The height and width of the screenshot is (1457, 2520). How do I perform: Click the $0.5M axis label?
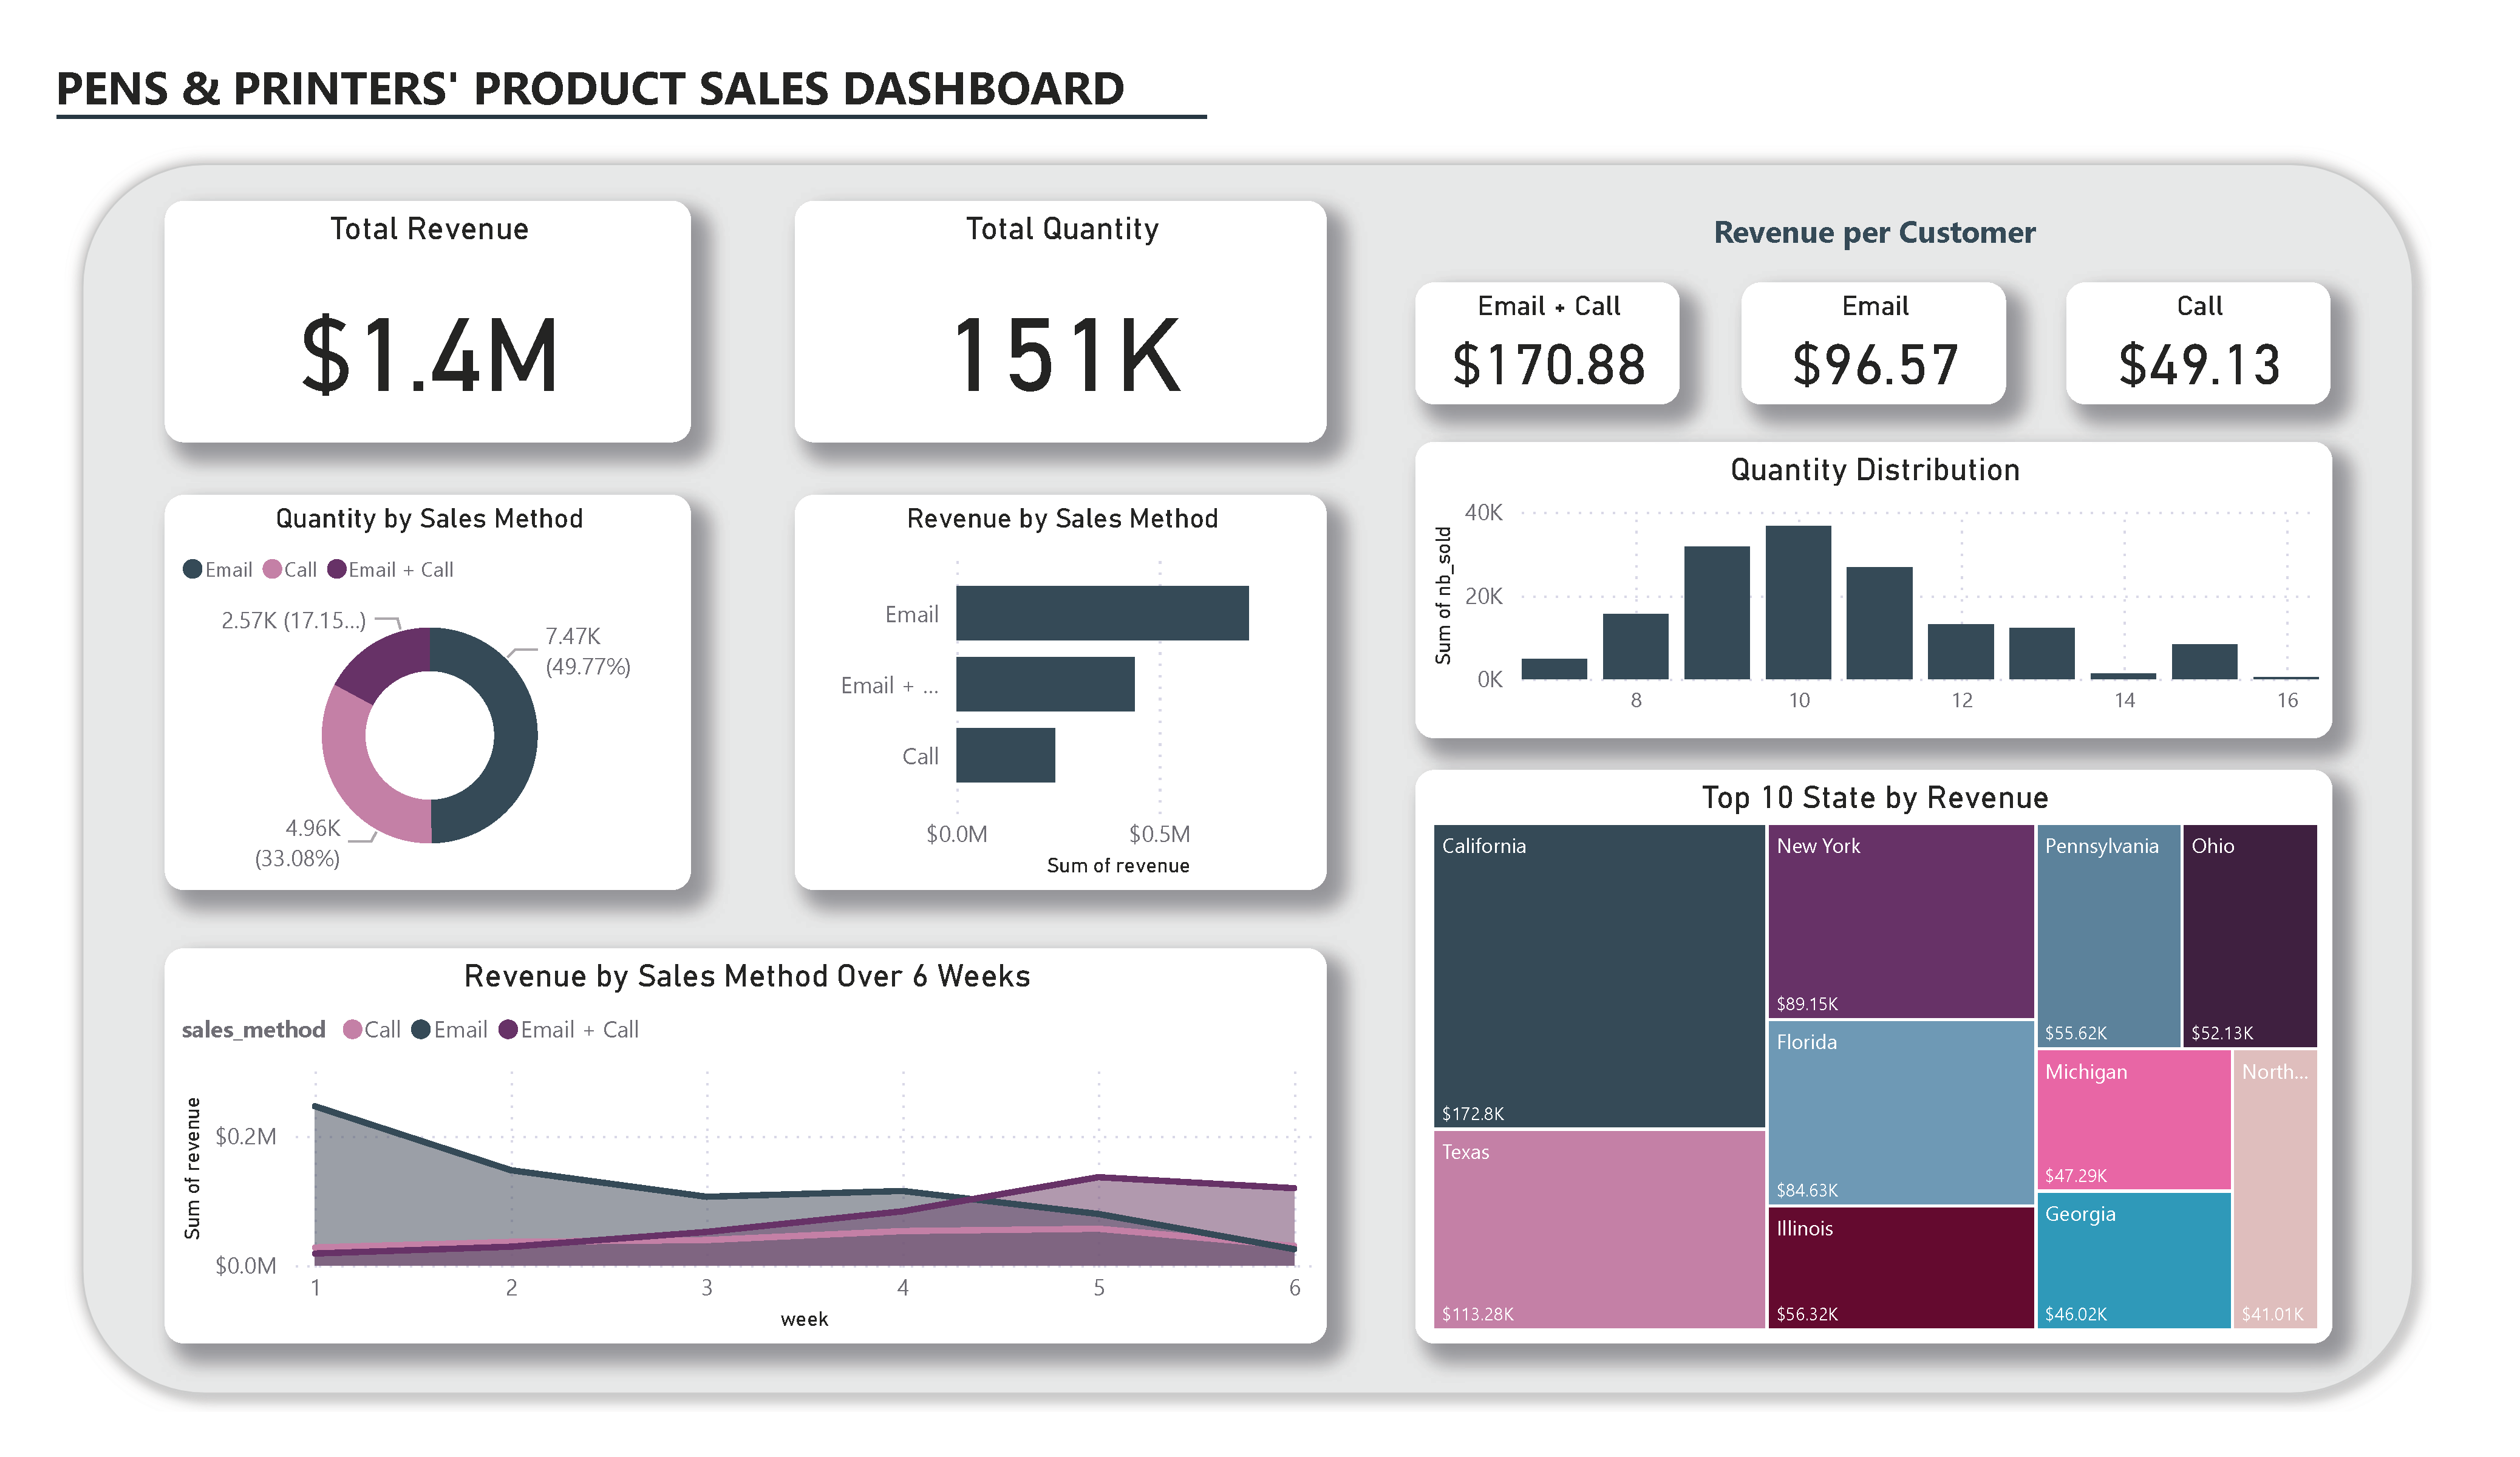click(1160, 835)
